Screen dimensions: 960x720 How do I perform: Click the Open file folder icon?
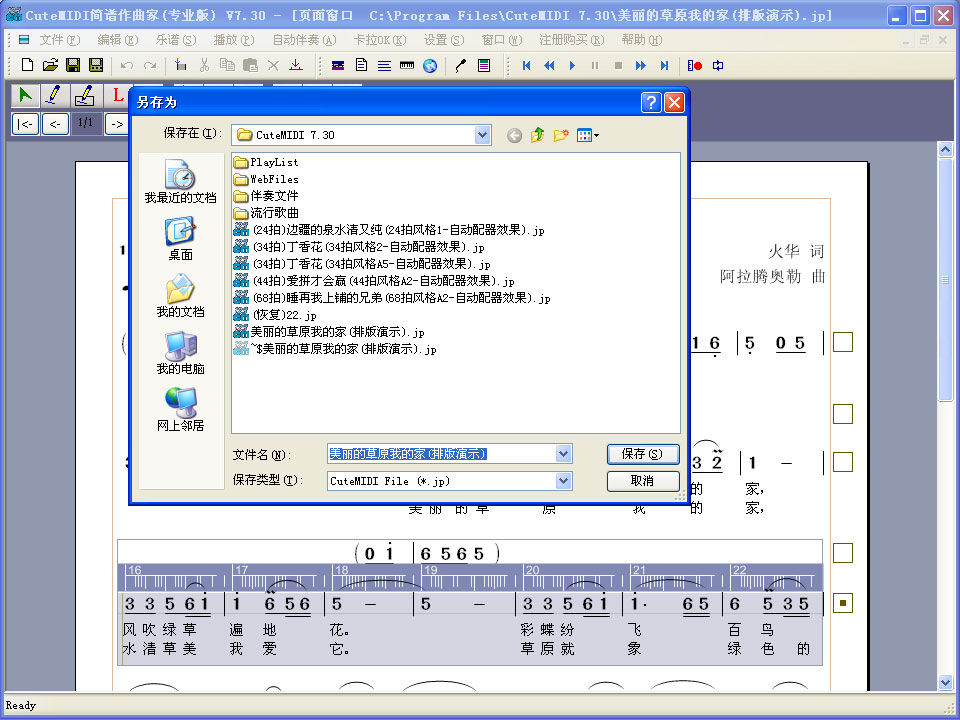click(x=50, y=65)
